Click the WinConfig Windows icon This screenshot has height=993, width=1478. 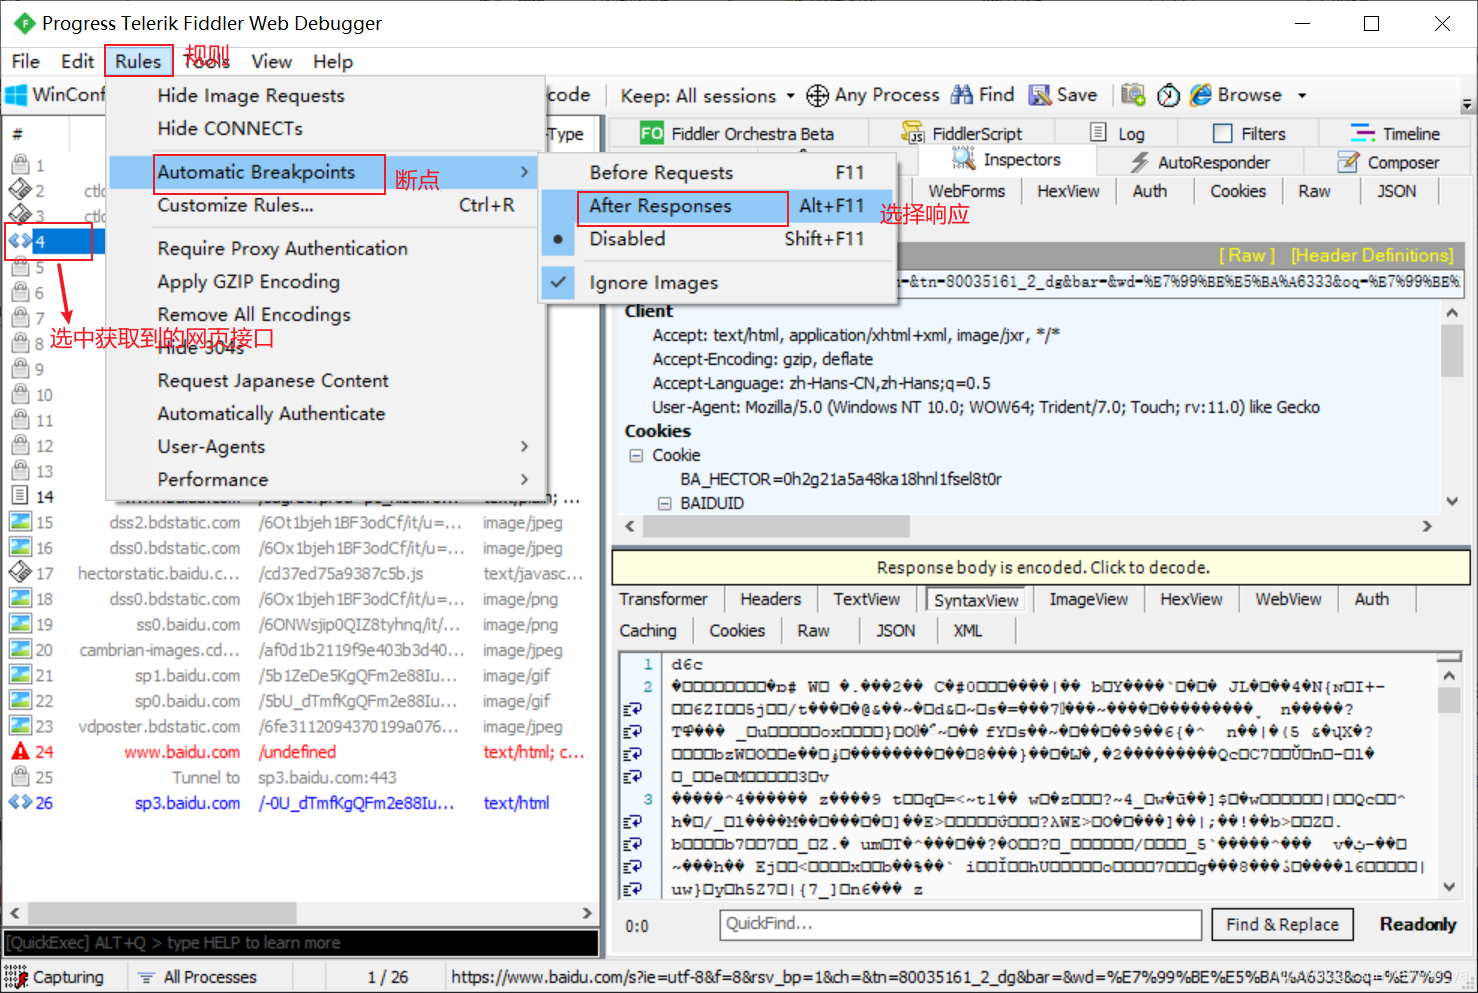point(16,95)
